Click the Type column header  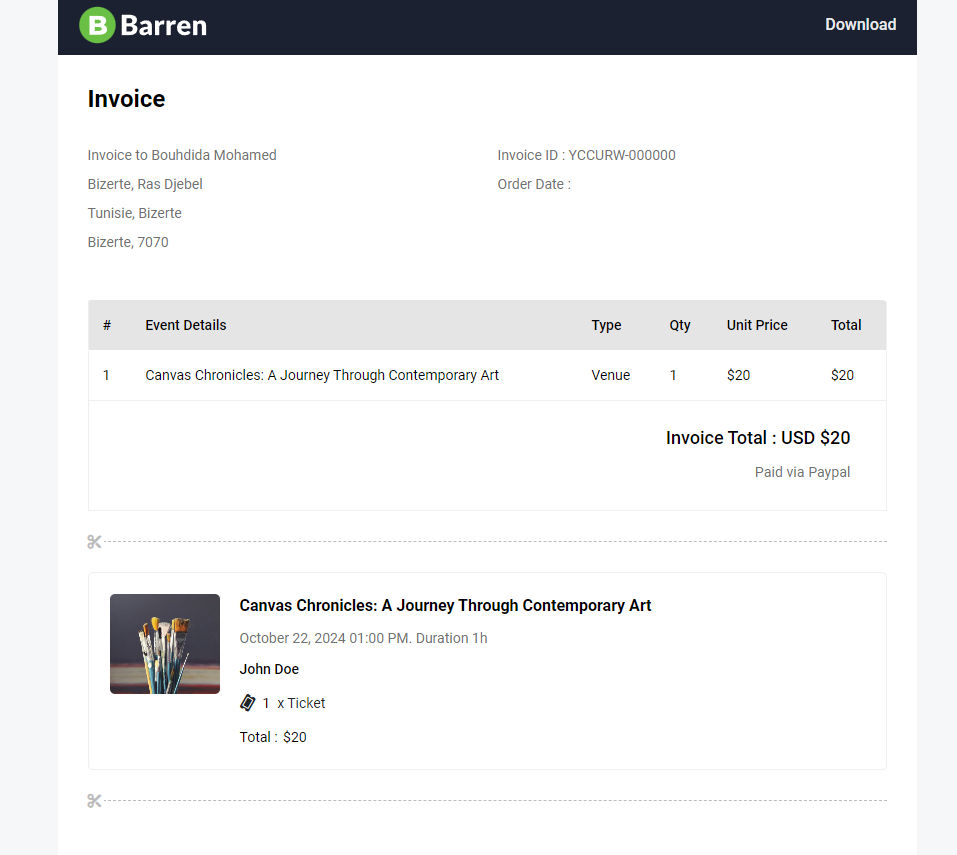pyautogui.click(x=606, y=325)
